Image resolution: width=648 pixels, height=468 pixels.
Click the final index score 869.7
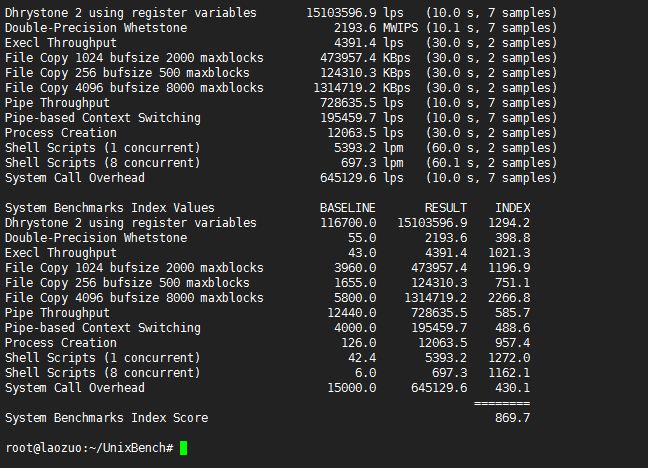click(x=512, y=418)
